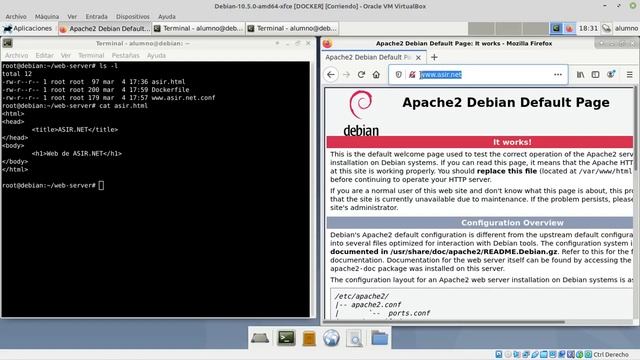Open alumno user menu in panel
Image resolution: width=640 pixels, height=360 pixels.
[626, 29]
